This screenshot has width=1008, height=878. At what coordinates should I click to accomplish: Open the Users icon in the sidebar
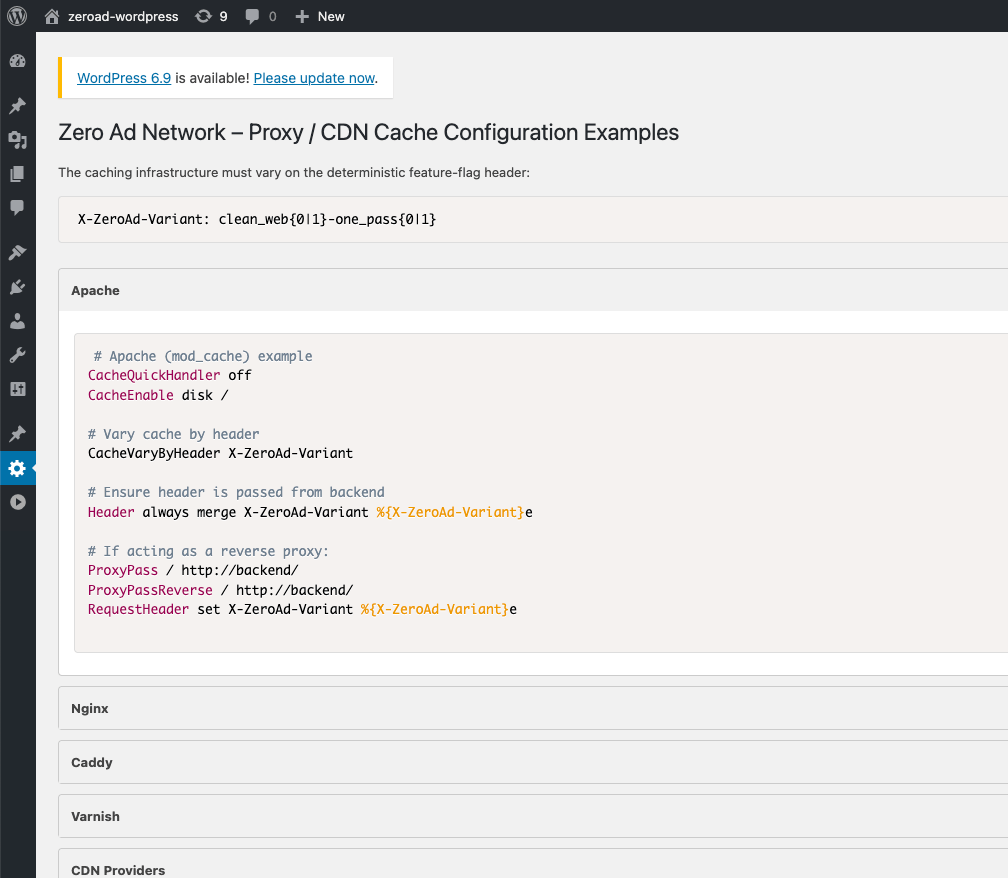[x=17, y=322]
